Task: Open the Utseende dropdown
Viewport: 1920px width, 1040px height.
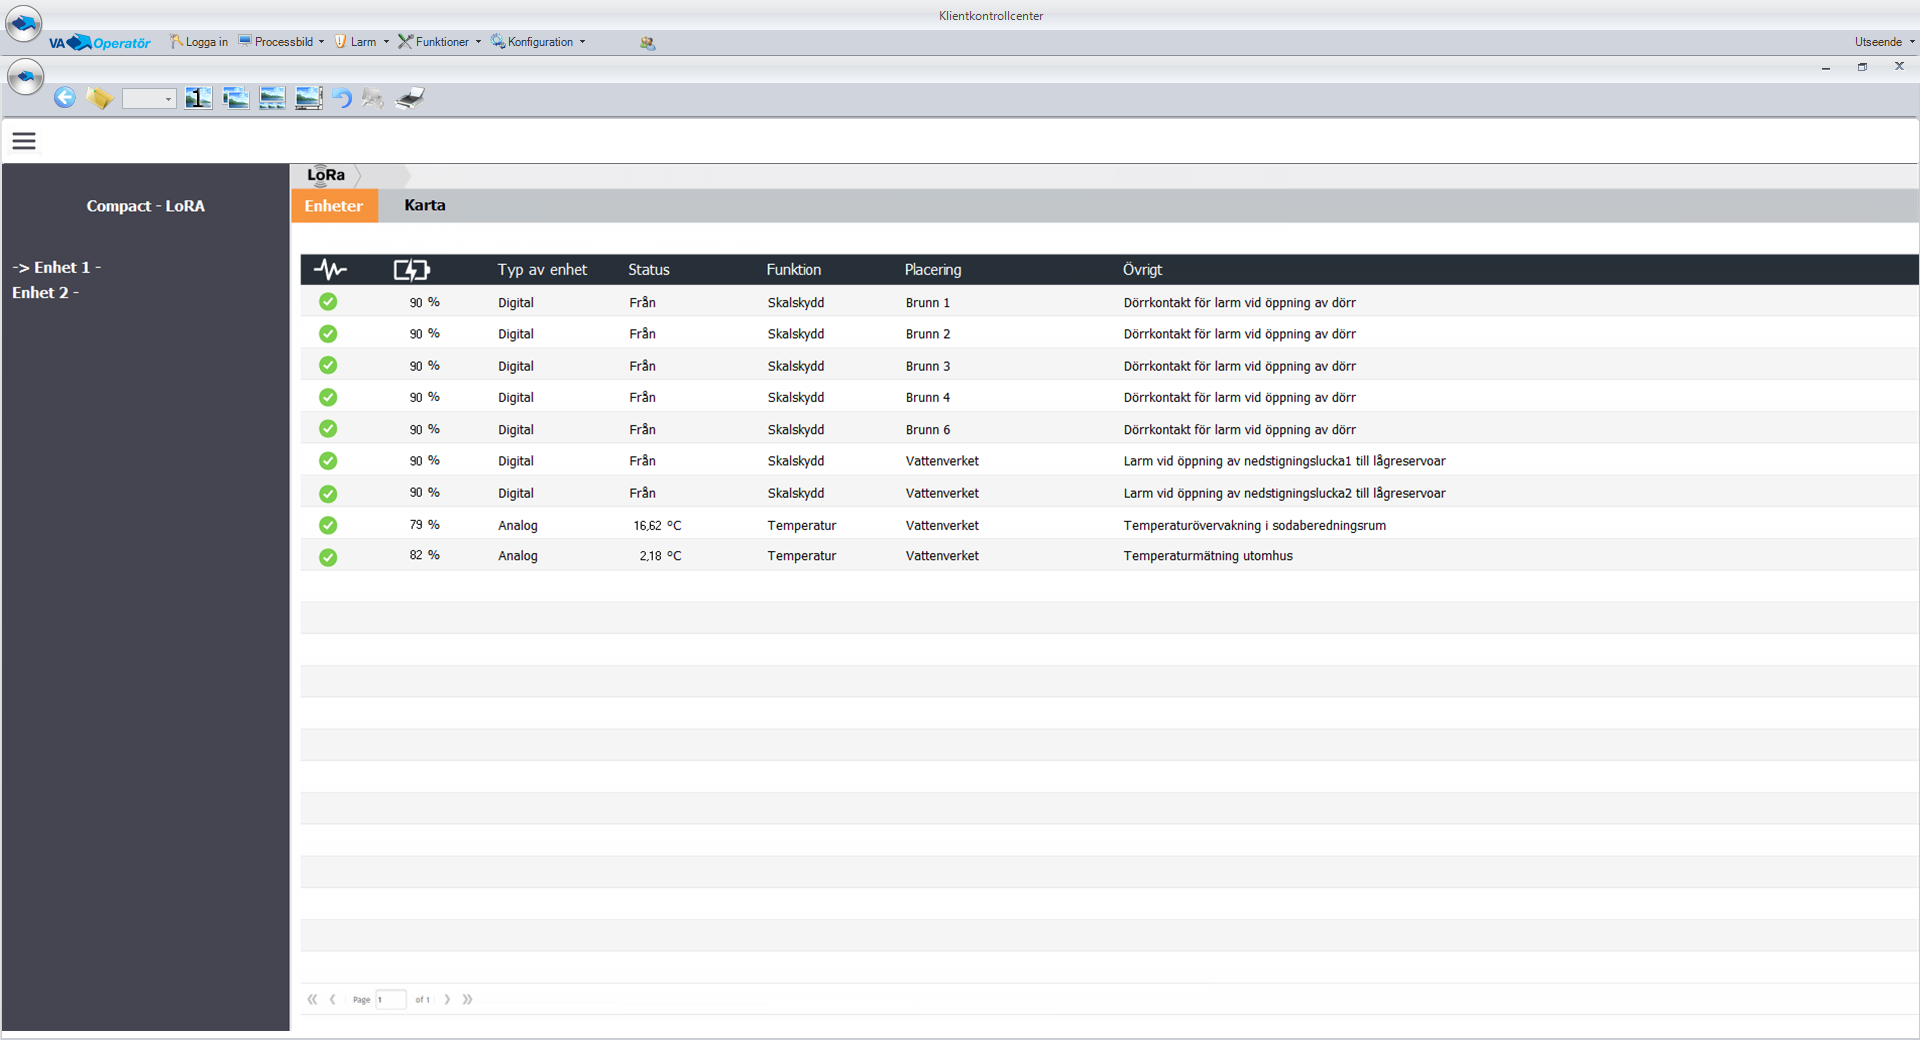Action: [x=1883, y=42]
